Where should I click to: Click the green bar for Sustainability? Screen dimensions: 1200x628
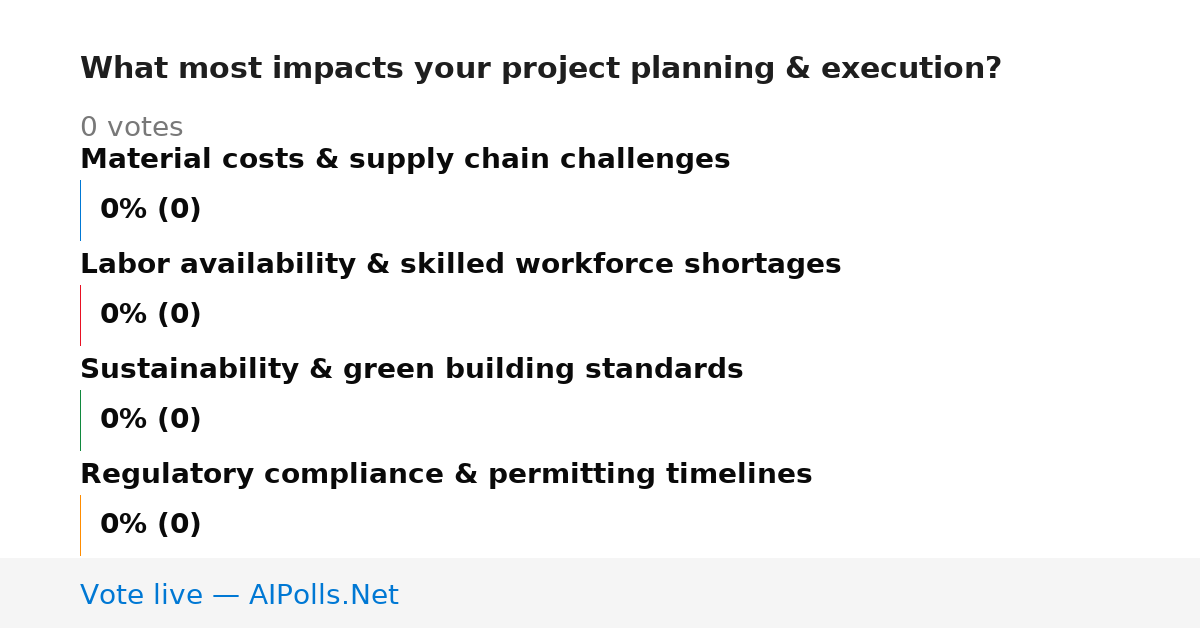[x=80, y=420]
